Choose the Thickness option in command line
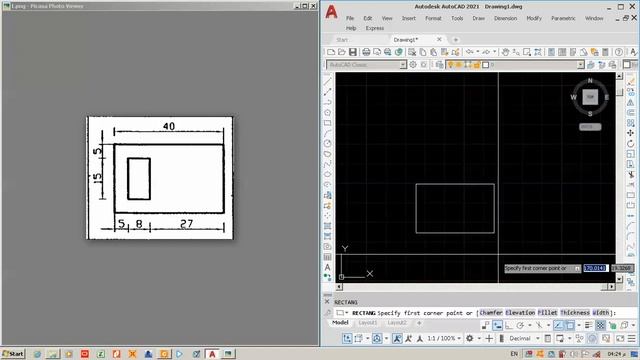This screenshot has height=360, width=640. pyautogui.click(x=575, y=313)
